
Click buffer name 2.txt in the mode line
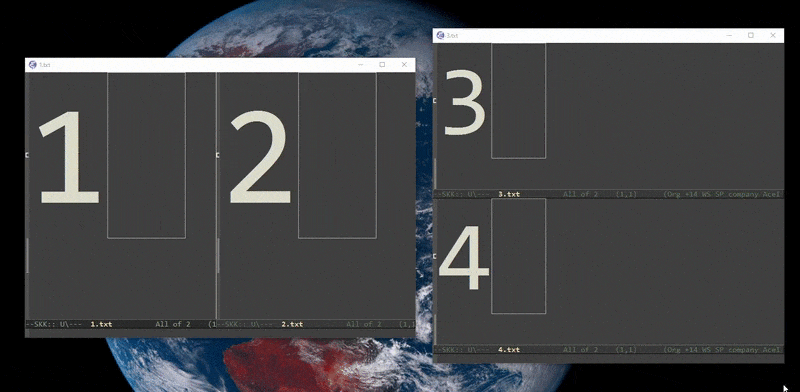pyautogui.click(x=292, y=324)
